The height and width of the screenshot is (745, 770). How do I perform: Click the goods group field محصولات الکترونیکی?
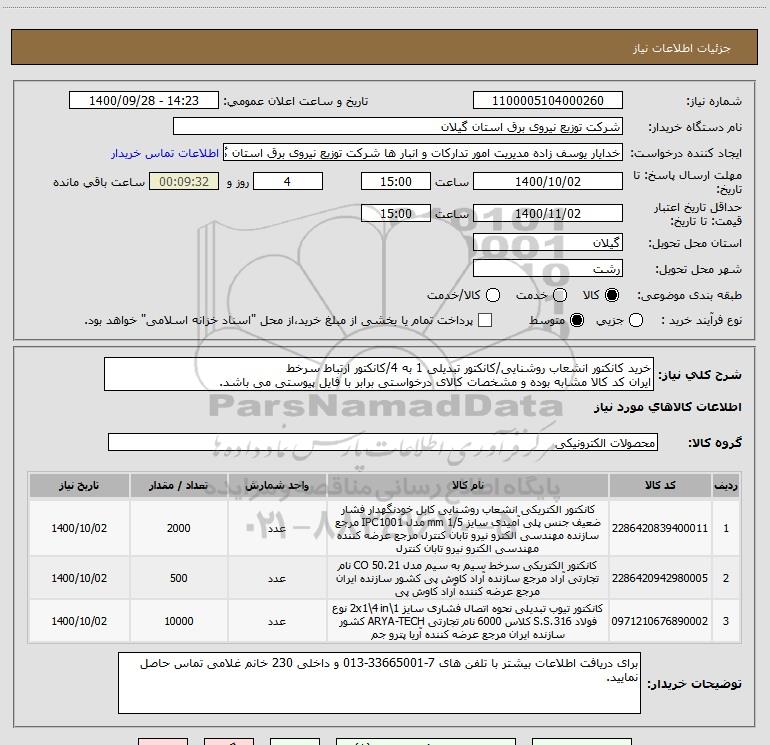[x=383, y=442]
